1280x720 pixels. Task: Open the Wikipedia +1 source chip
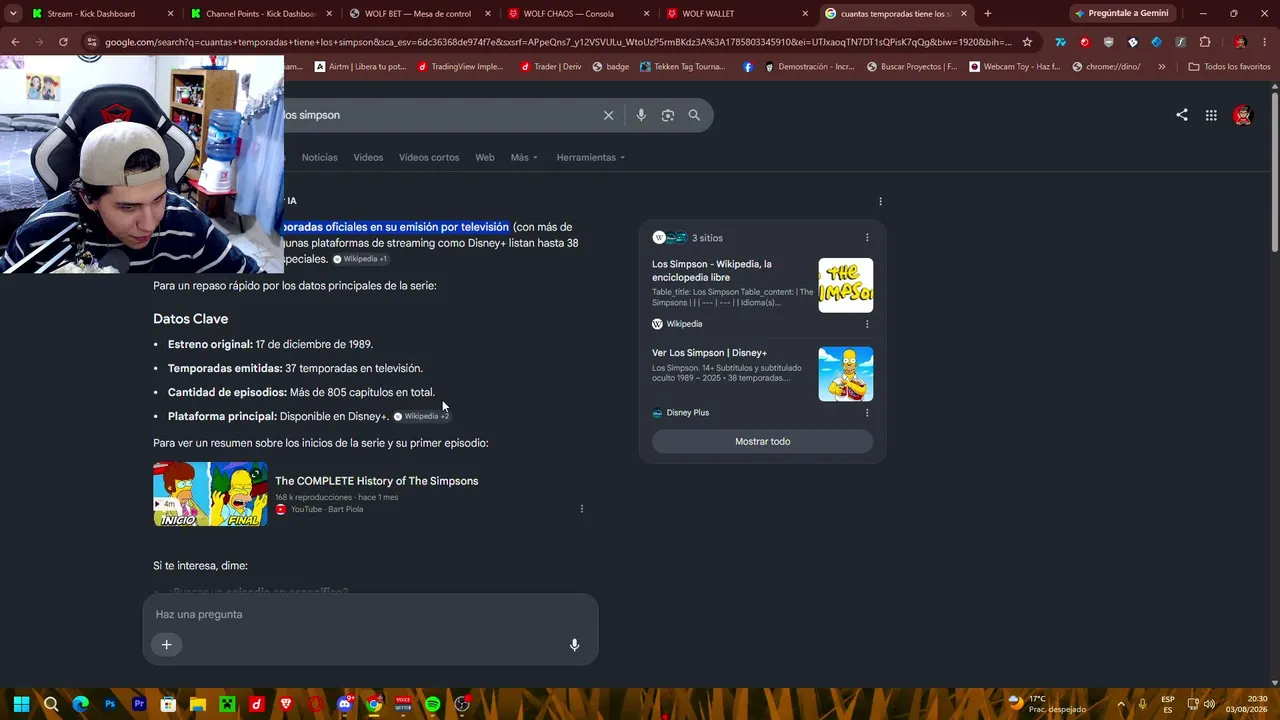(x=360, y=259)
